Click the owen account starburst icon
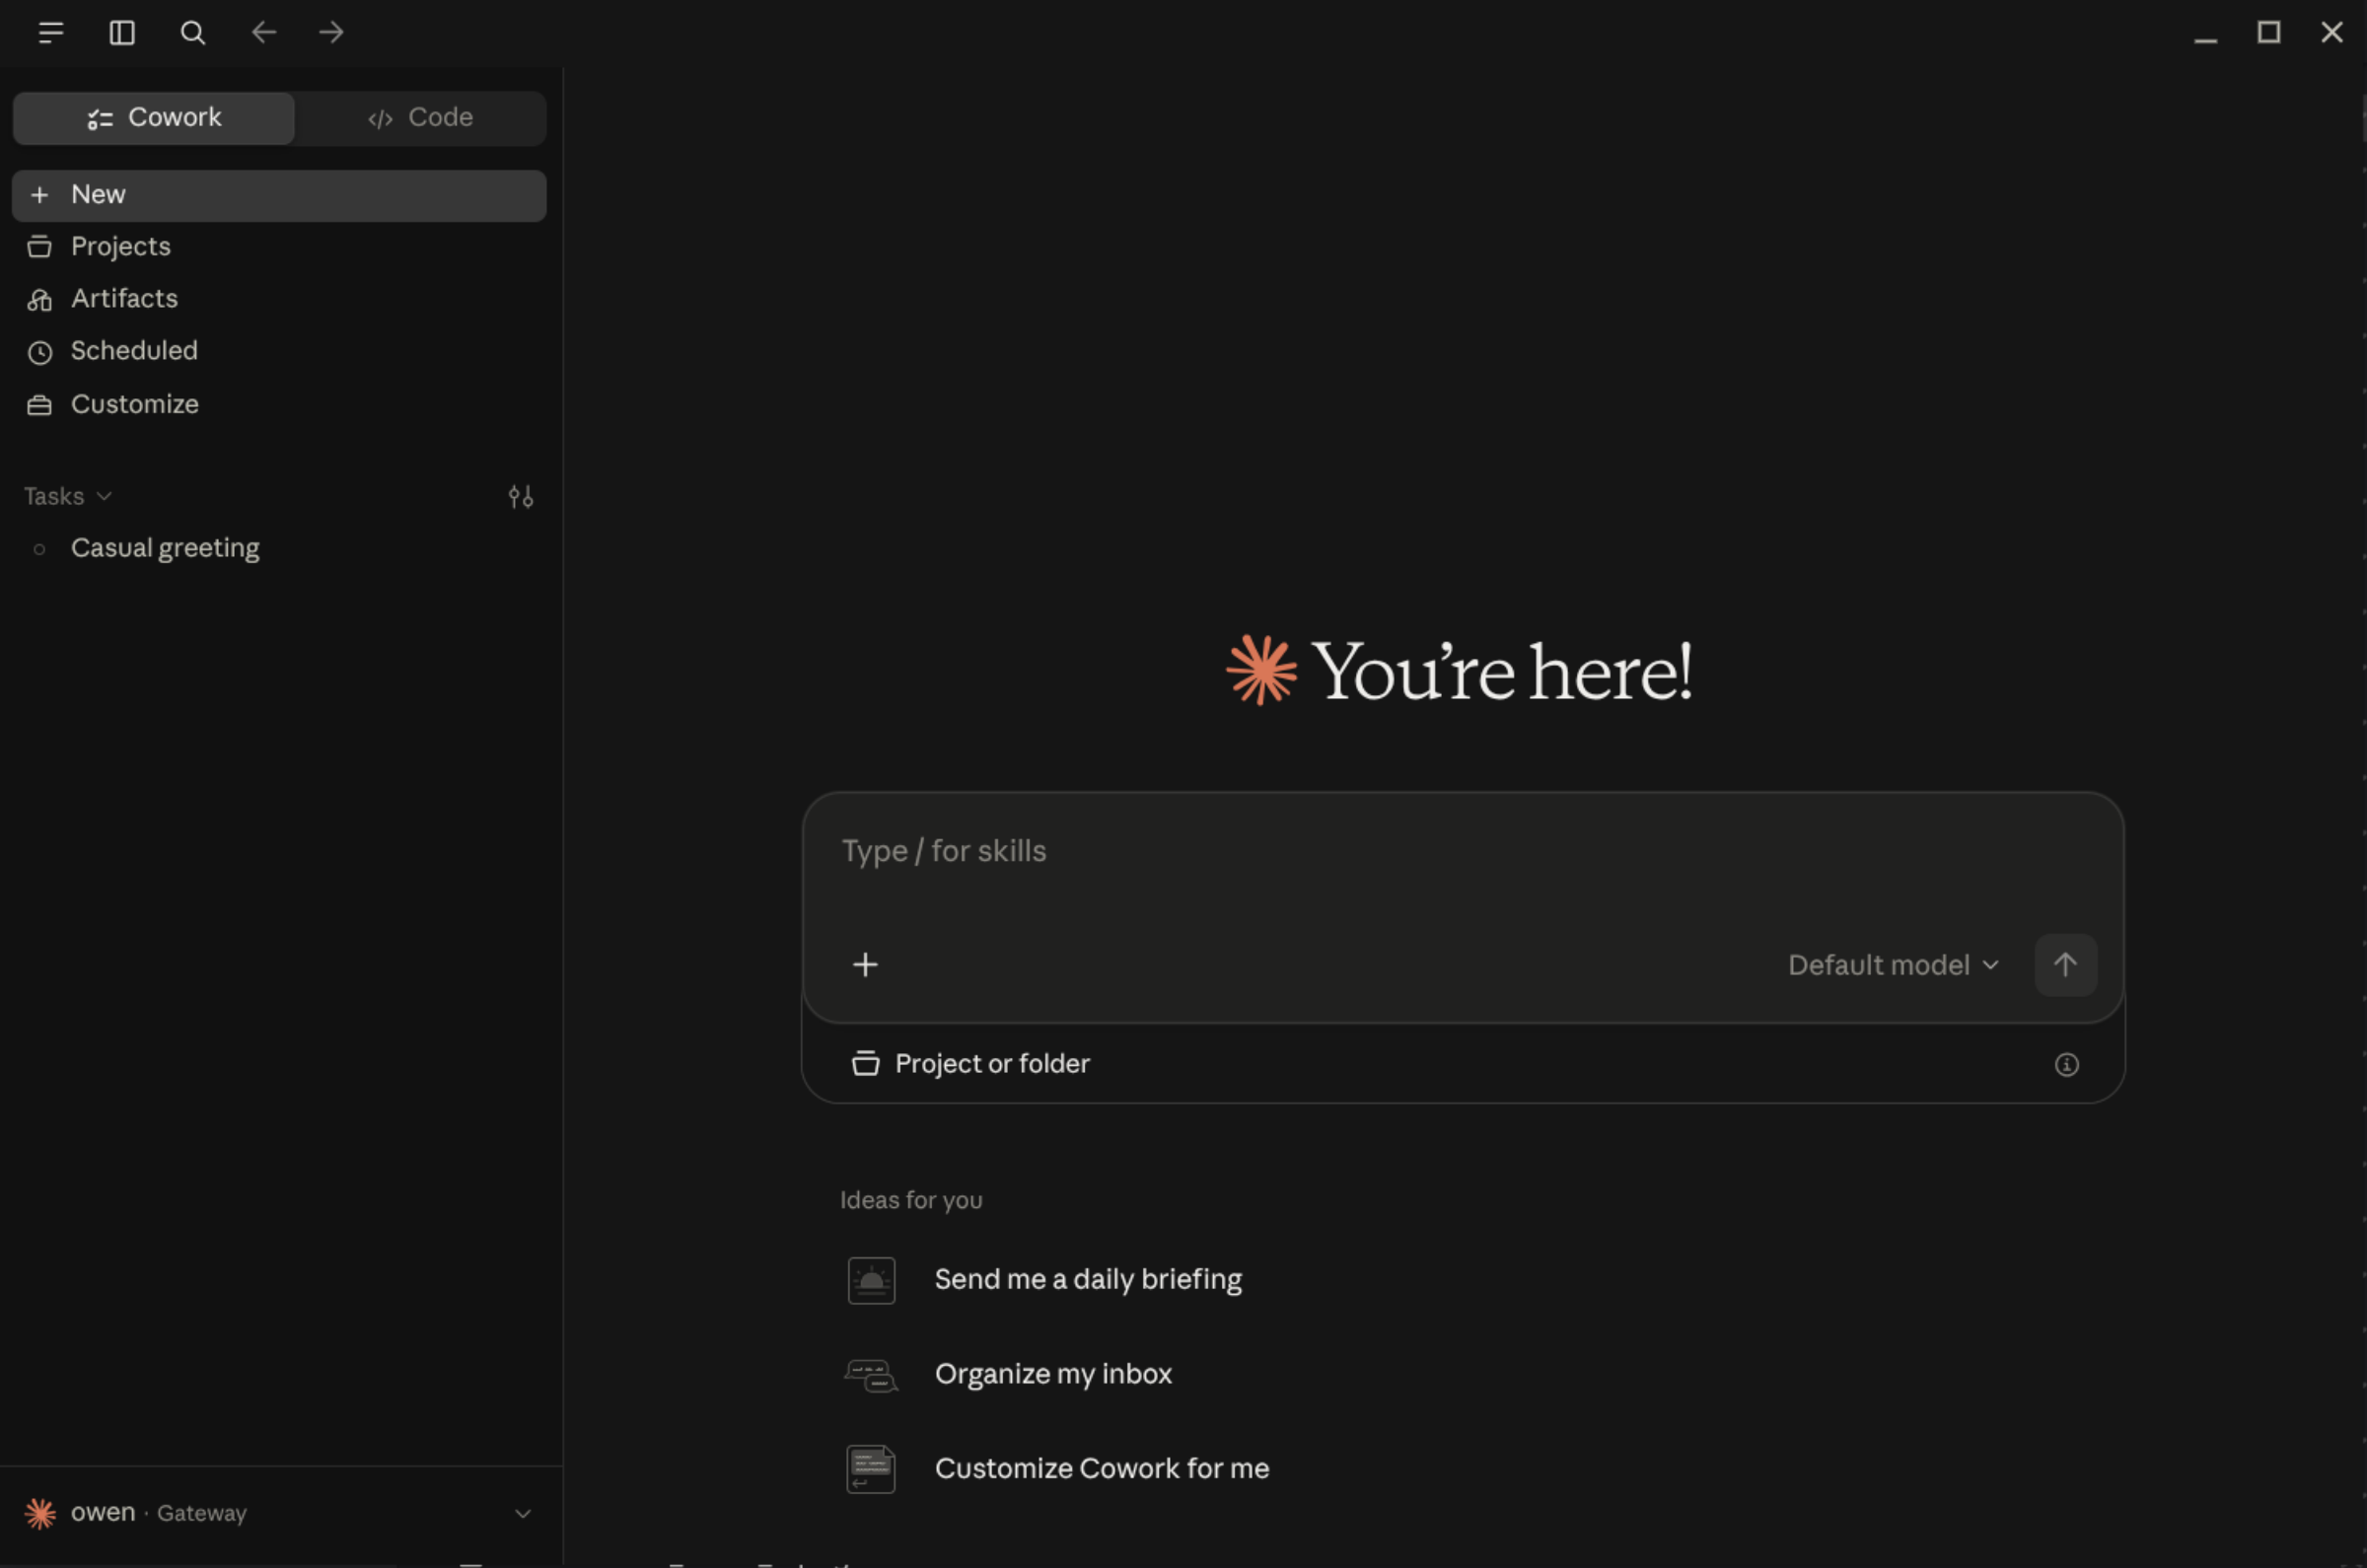This screenshot has height=1568, width=2367. 40,1514
